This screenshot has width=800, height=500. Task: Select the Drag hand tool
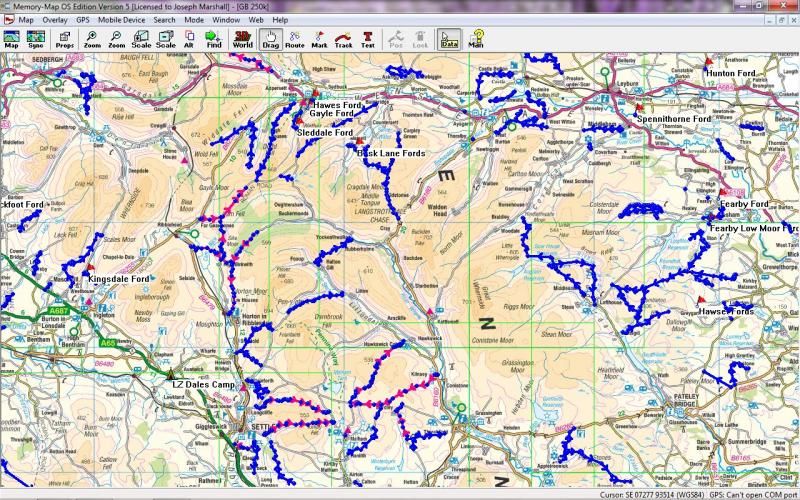tap(270, 39)
